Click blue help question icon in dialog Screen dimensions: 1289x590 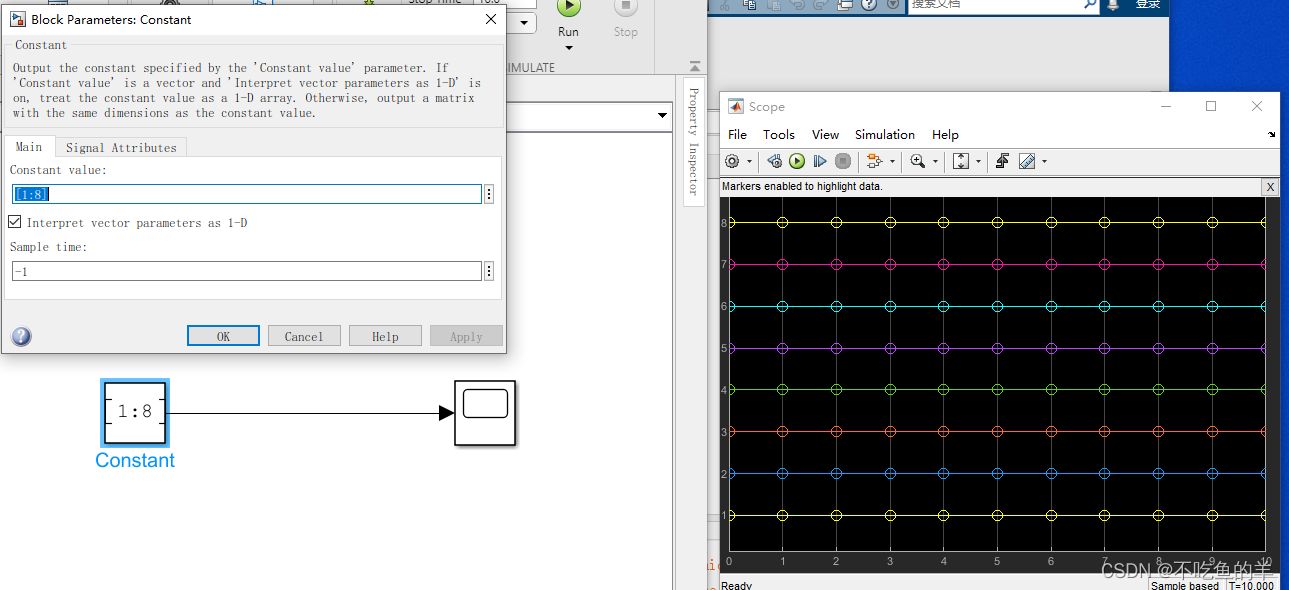[21, 336]
